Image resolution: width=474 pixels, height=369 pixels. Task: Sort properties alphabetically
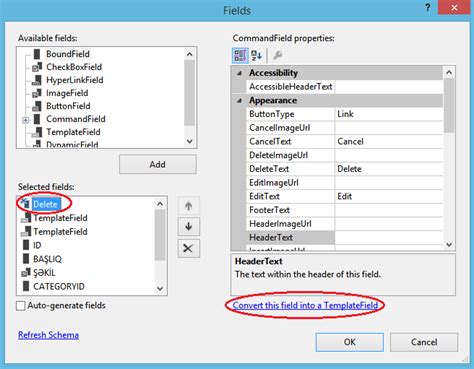tap(256, 55)
